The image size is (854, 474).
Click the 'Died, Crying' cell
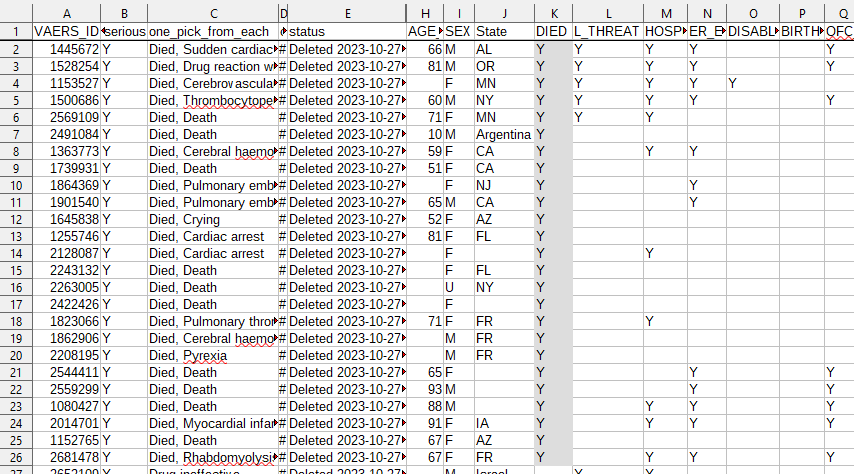point(213,220)
